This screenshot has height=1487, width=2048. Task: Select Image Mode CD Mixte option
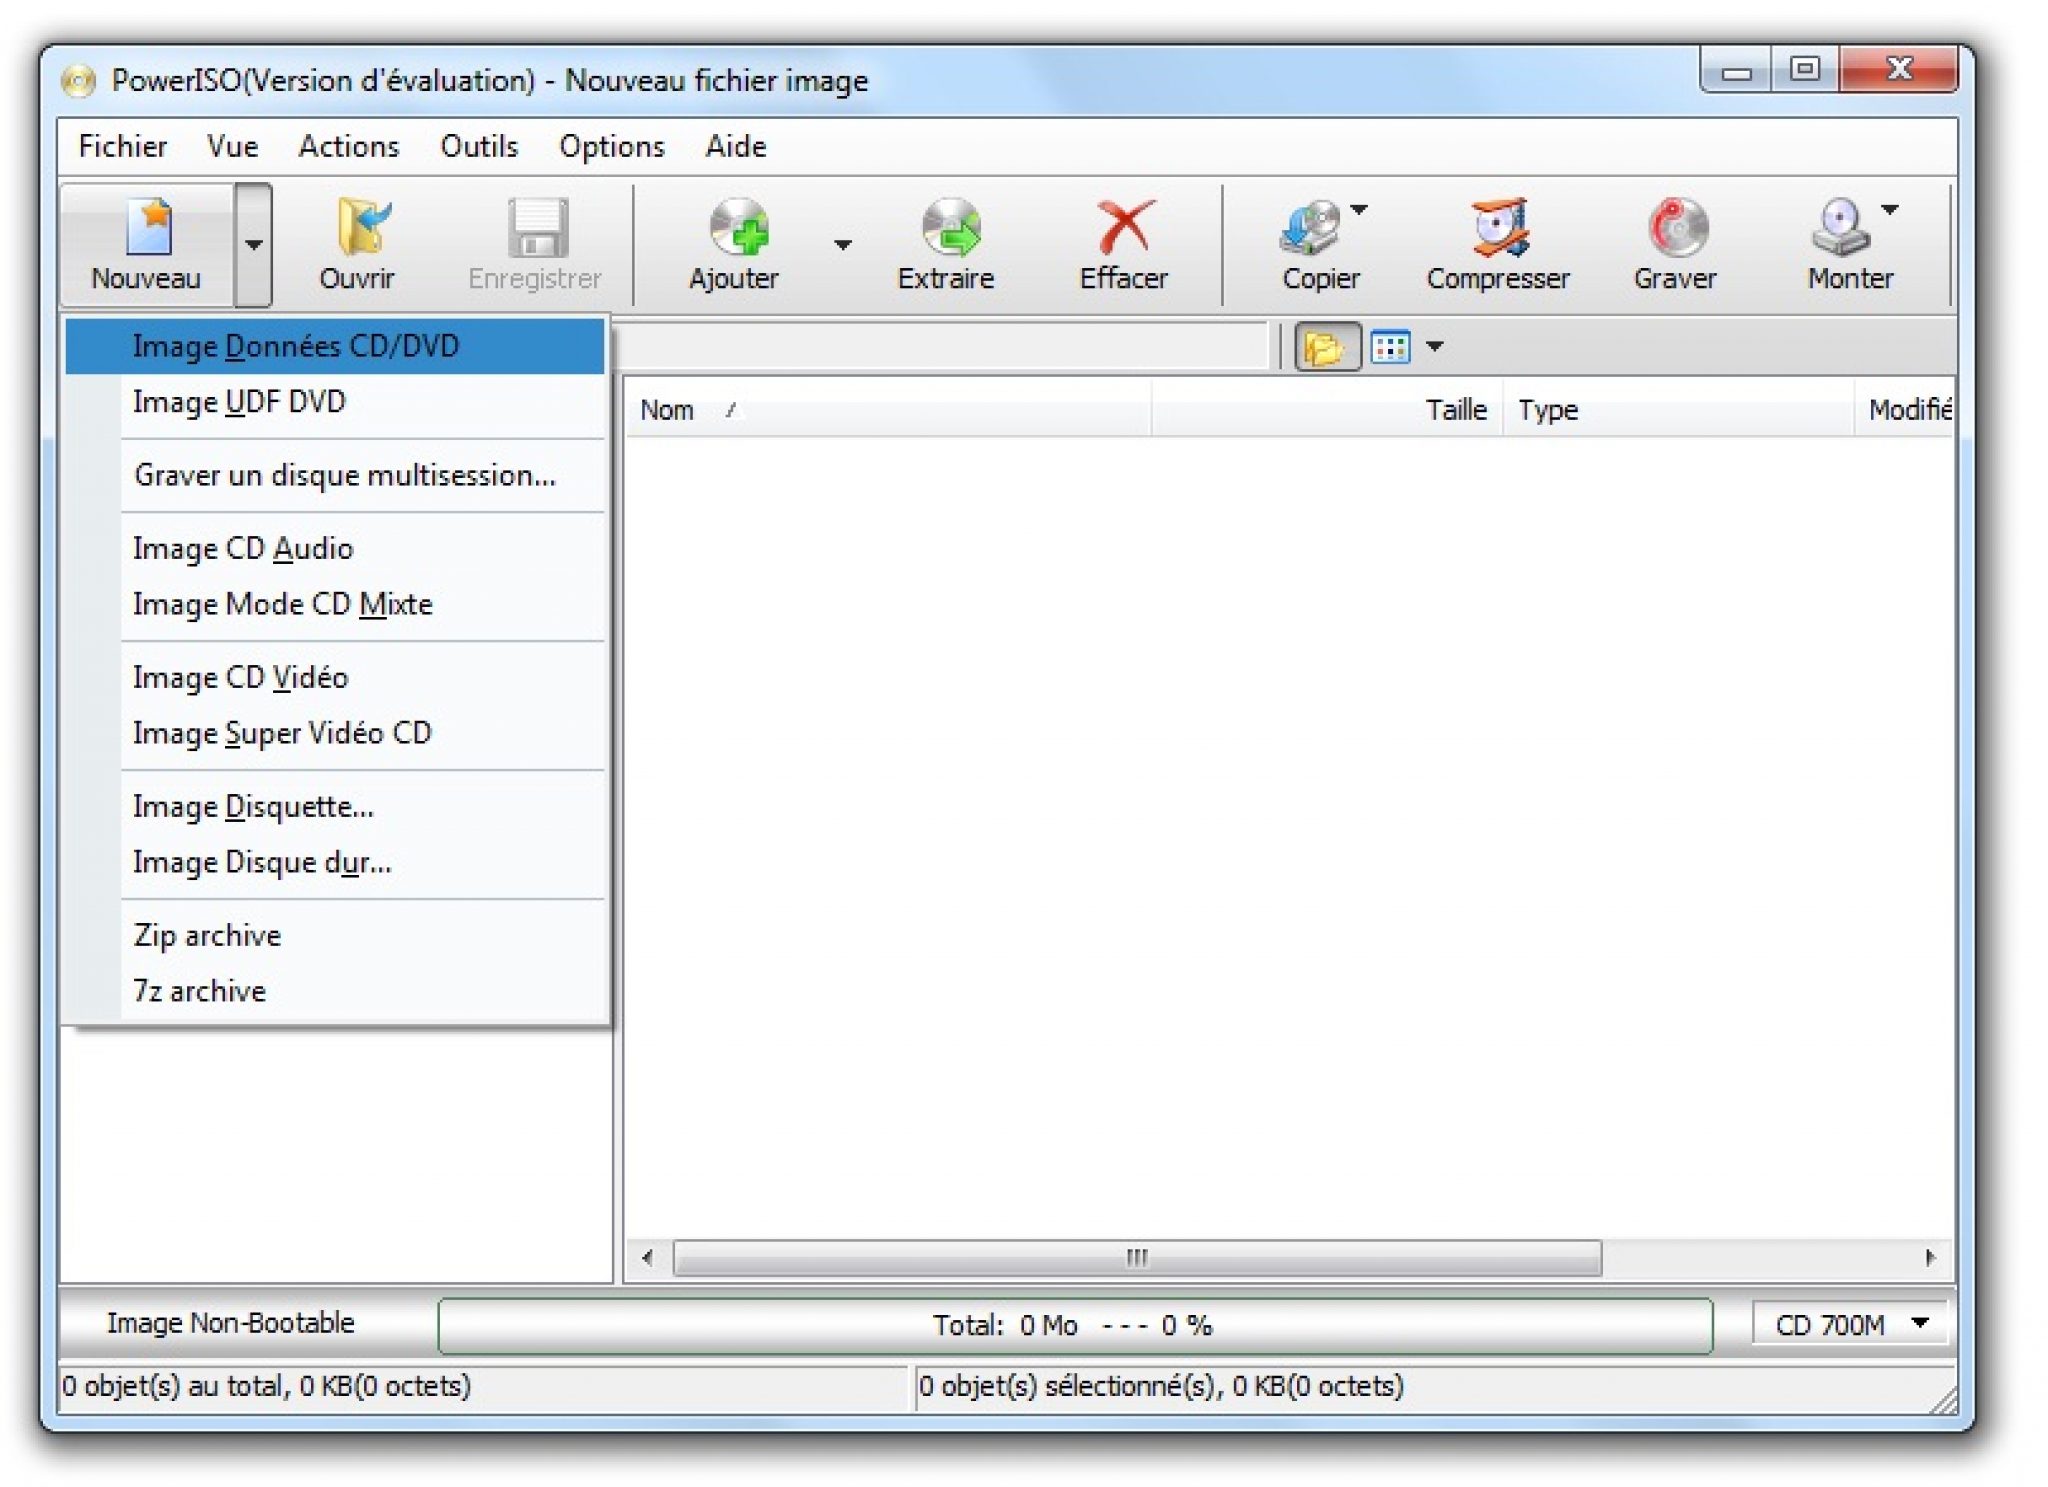pos(335,604)
